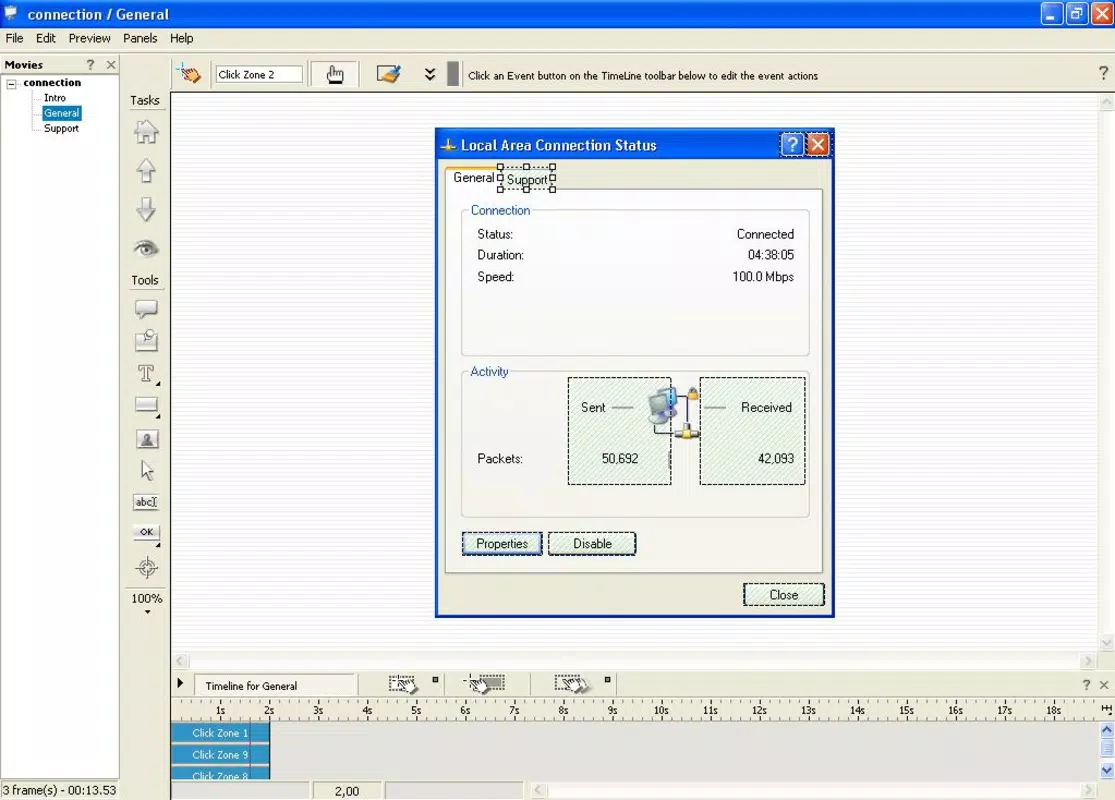Select General in the Movies tree
Screen dimensions: 1115x800
[62, 113]
